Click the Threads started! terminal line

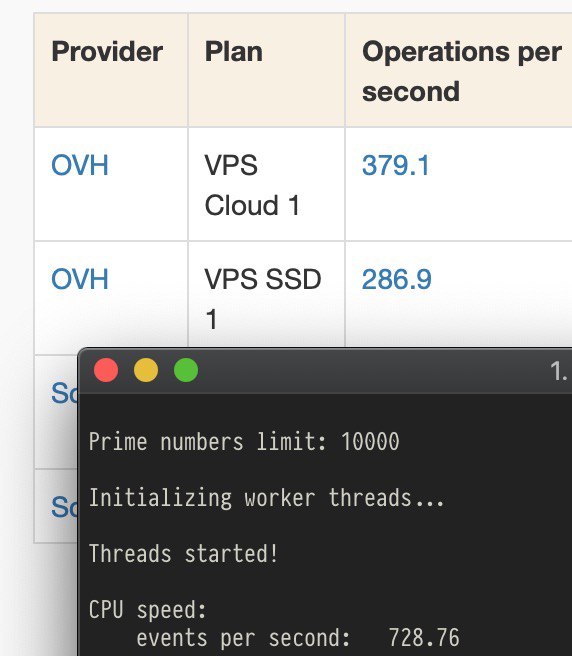pyautogui.click(x=183, y=554)
